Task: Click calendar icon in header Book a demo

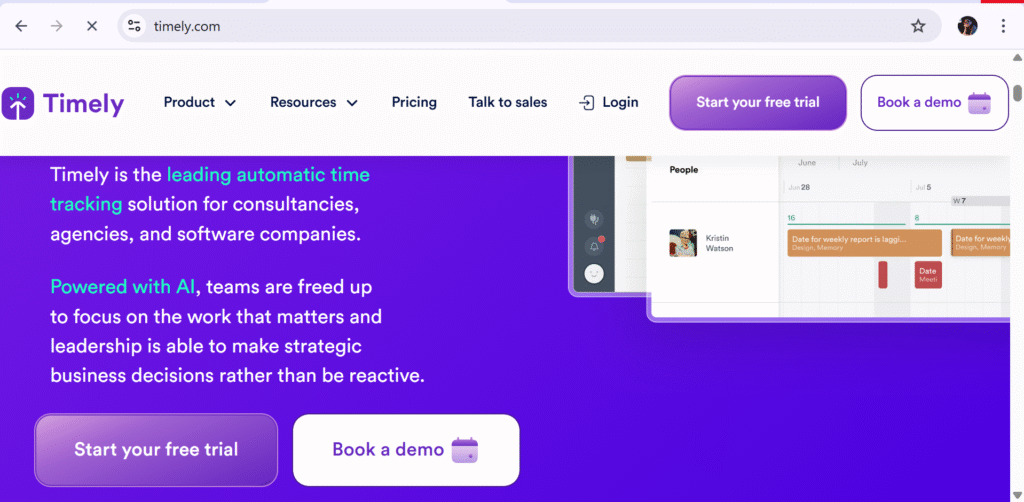Action: click(x=979, y=102)
